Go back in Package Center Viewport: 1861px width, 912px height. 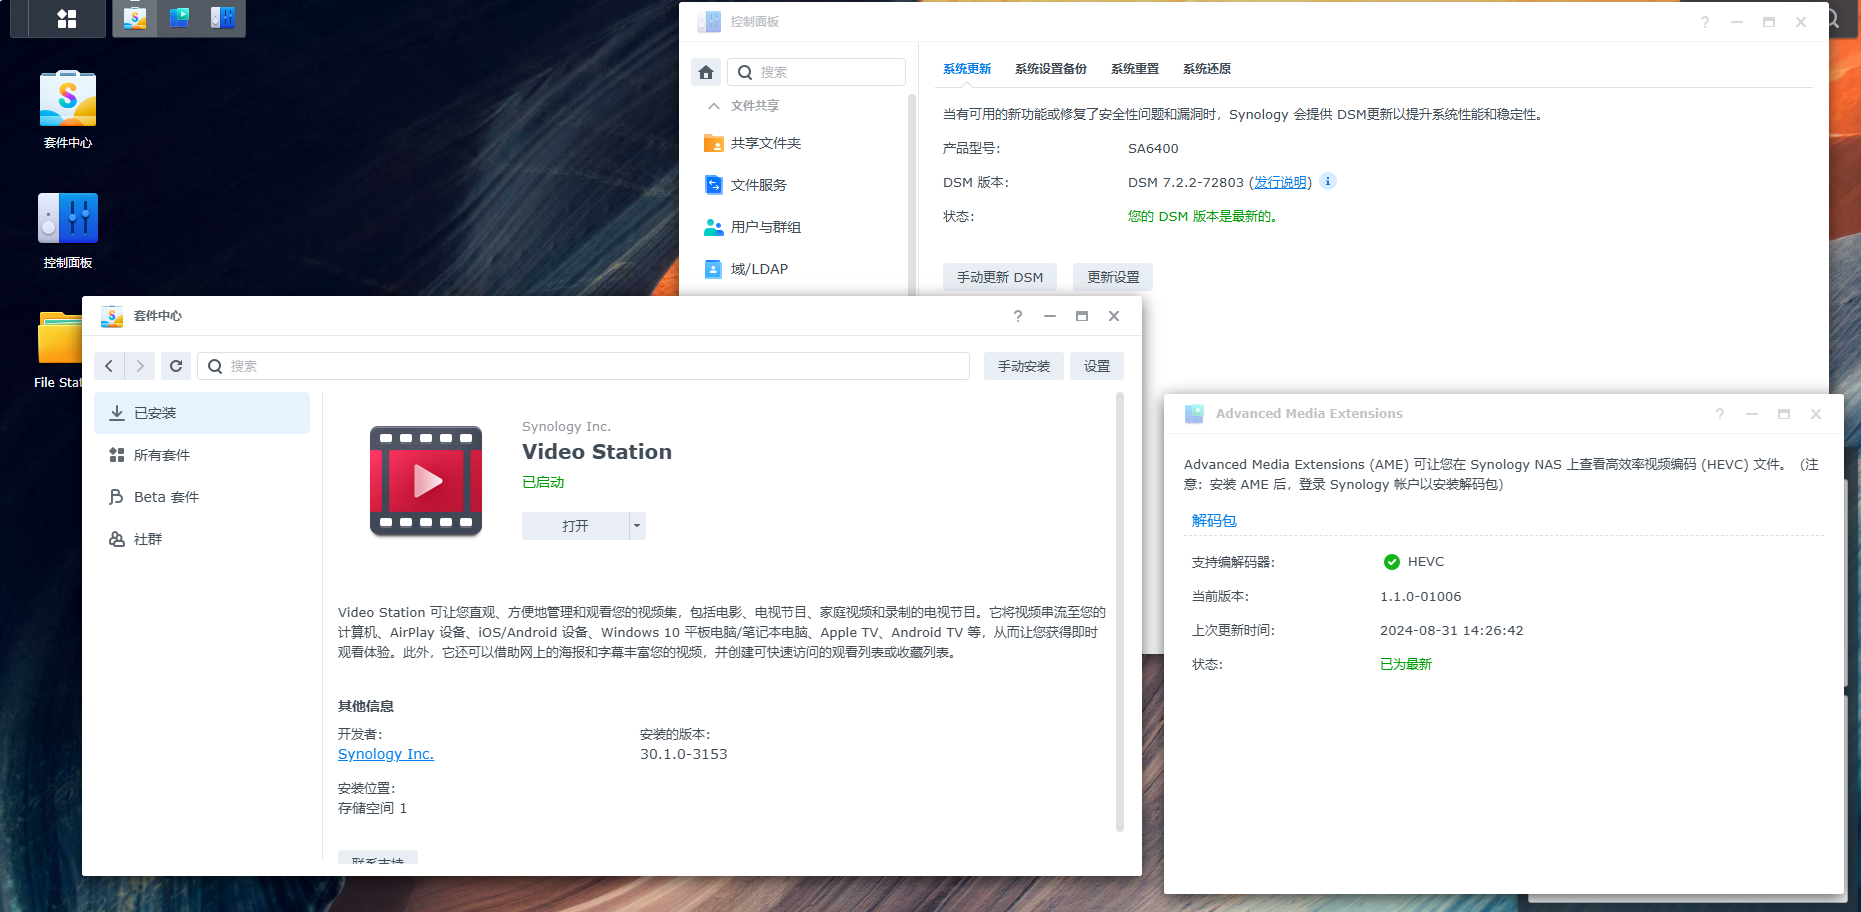pos(109,366)
